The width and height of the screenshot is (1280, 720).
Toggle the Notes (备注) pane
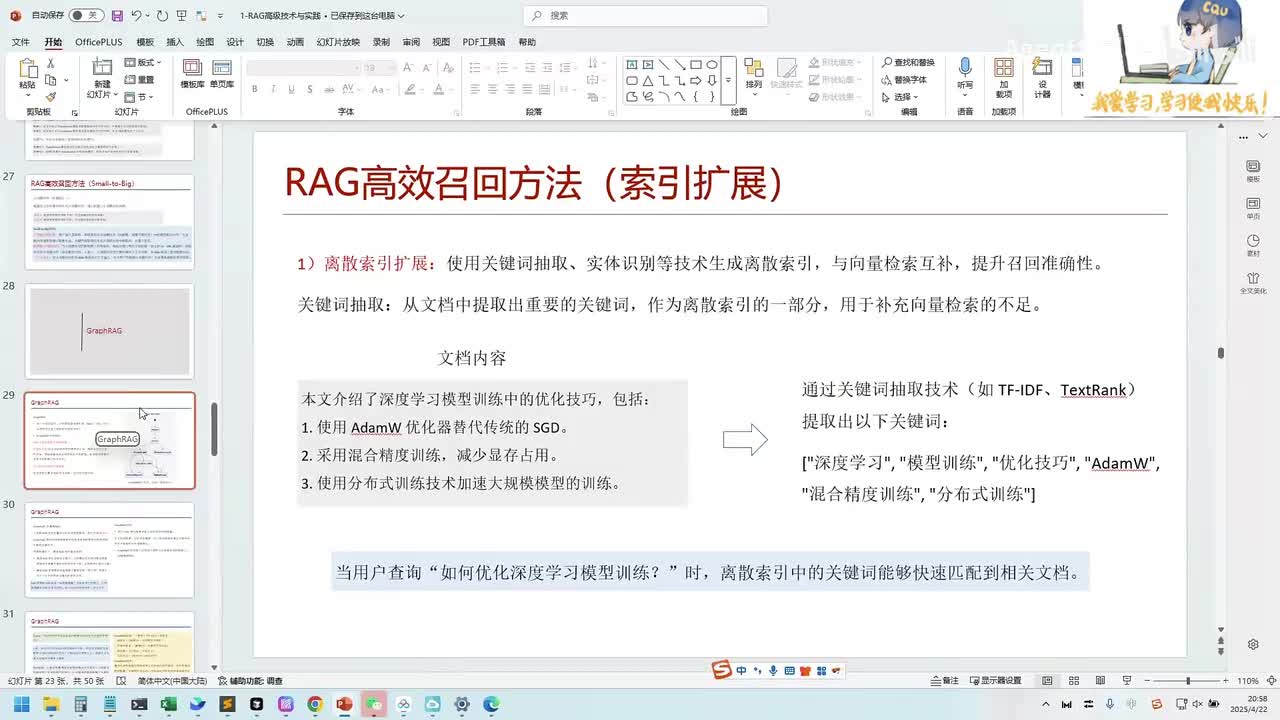click(x=945, y=680)
